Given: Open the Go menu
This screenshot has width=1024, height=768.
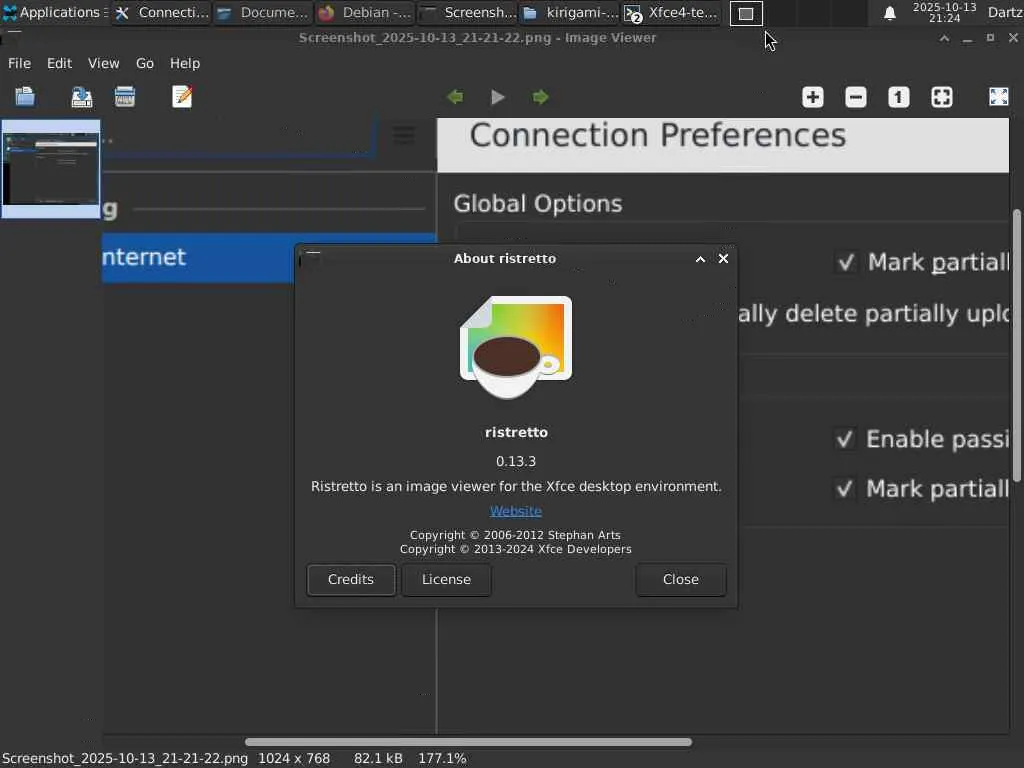Looking at the screenshot, I should 145,63.
